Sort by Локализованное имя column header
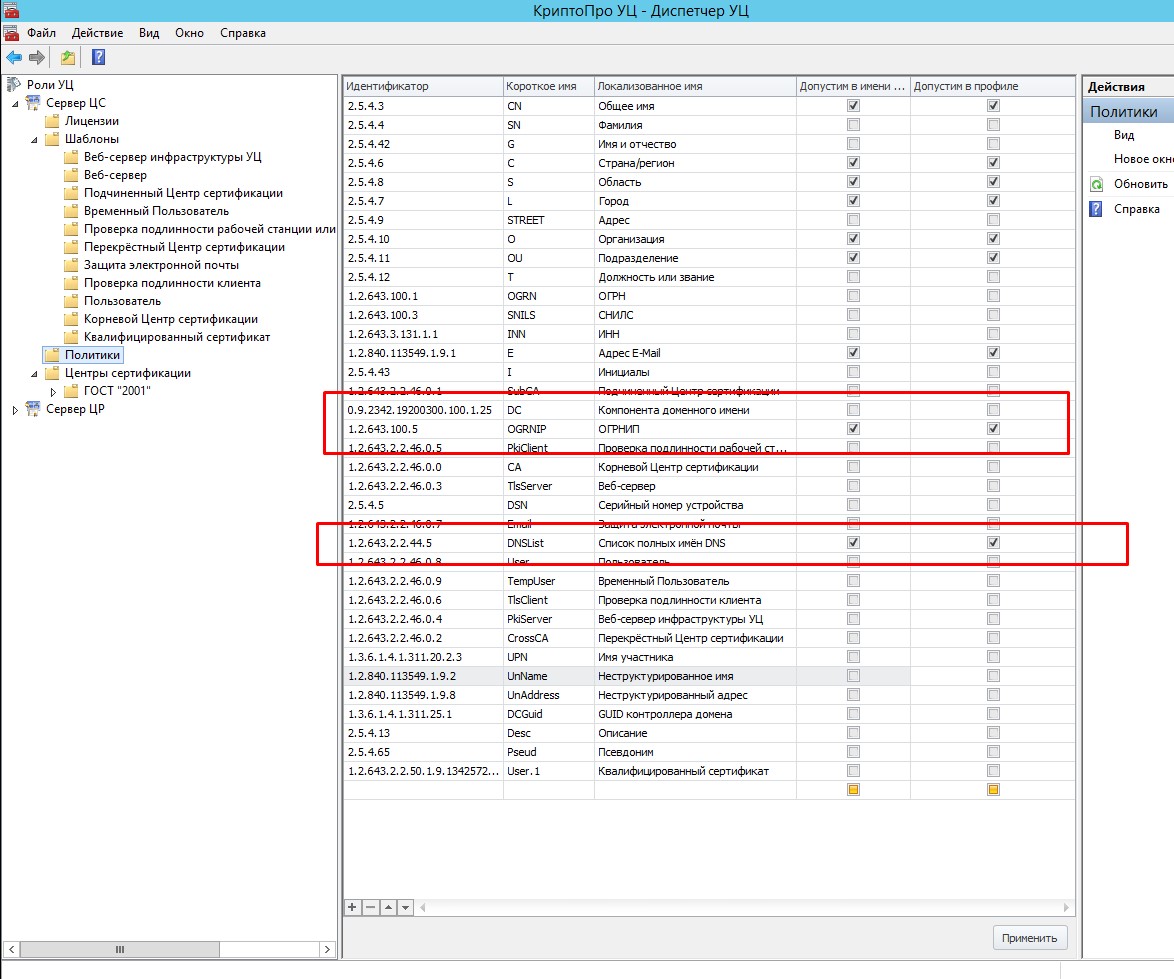 pyautogui.click(x=695, y=86)
